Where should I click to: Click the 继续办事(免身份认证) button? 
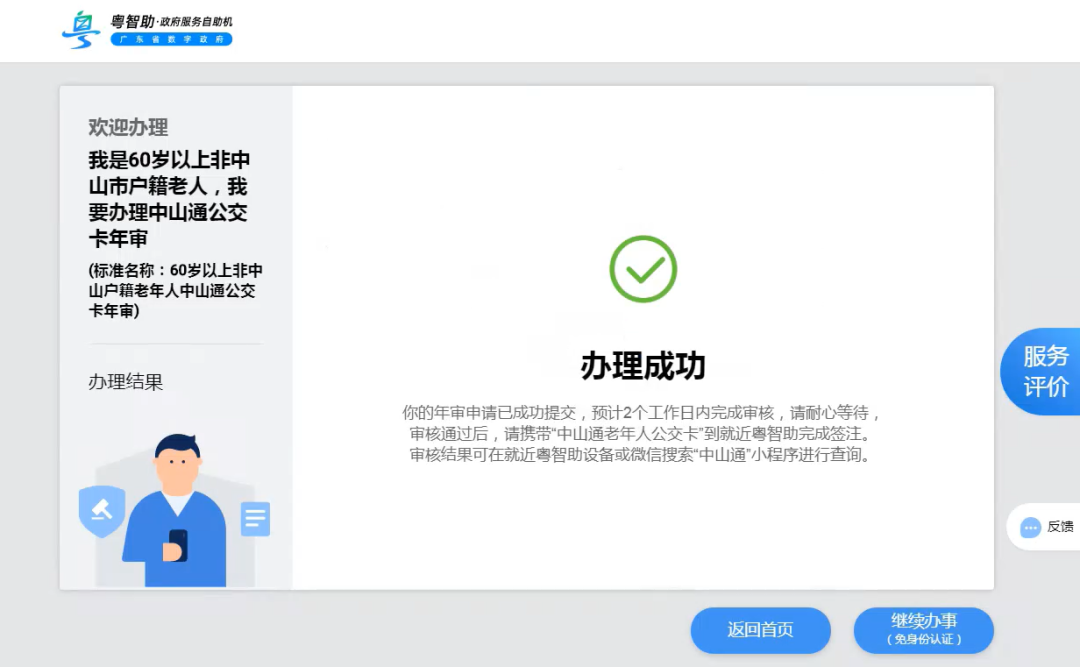point(923,631)
